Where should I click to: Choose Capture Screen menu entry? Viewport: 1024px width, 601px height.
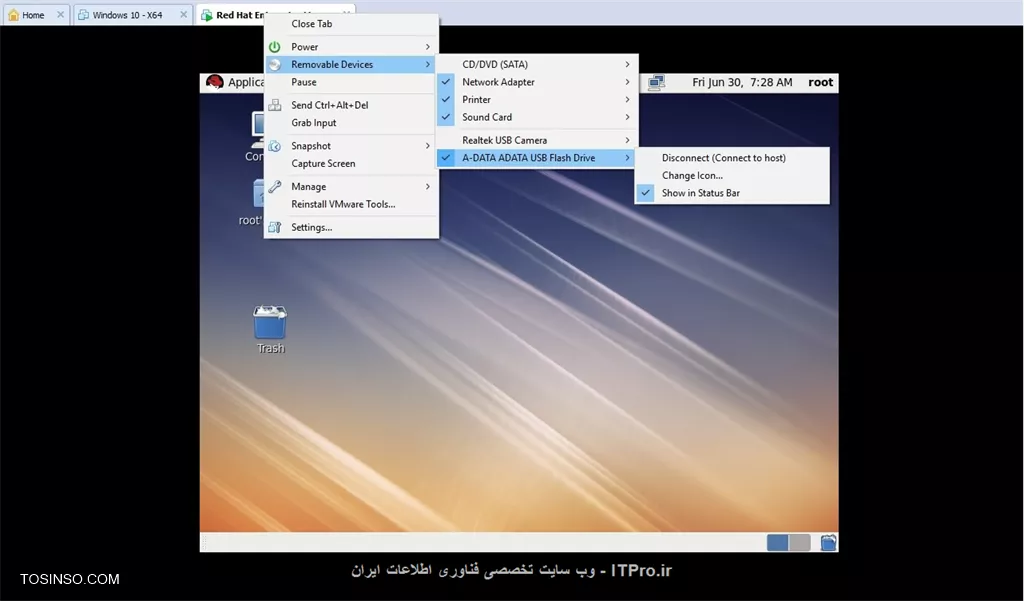point(351,164)
